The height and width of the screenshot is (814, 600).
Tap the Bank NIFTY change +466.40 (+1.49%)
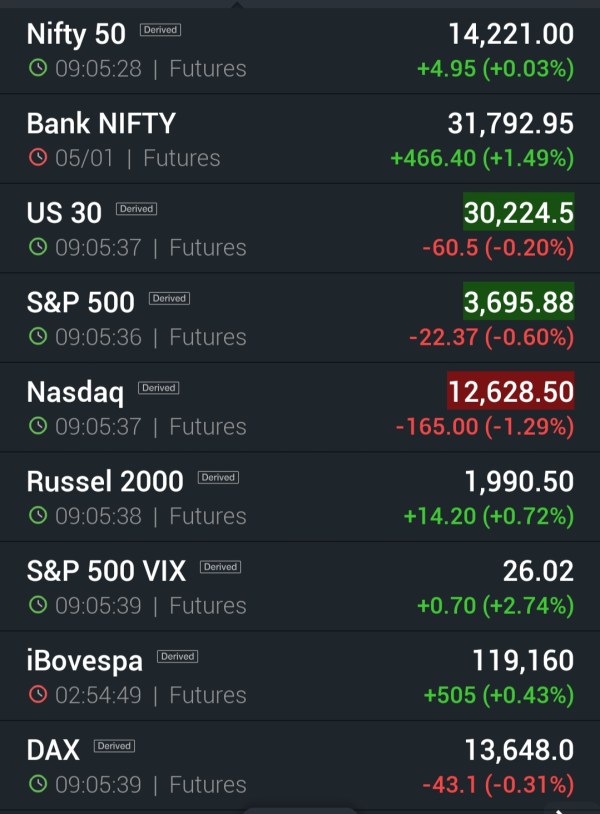pos(481,158)
